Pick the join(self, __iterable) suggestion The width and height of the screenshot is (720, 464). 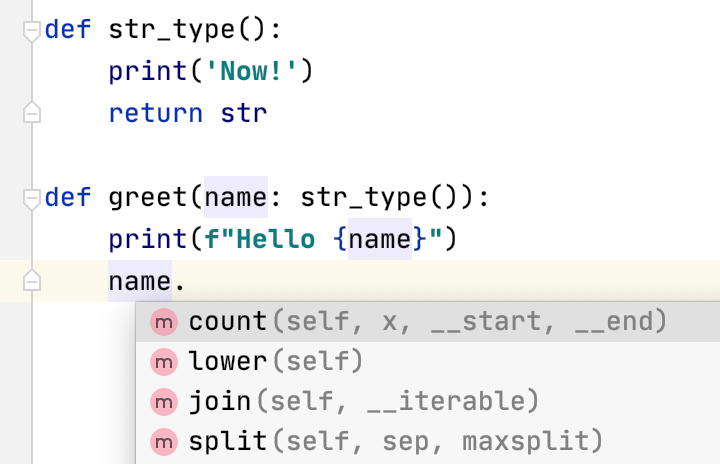363,401
